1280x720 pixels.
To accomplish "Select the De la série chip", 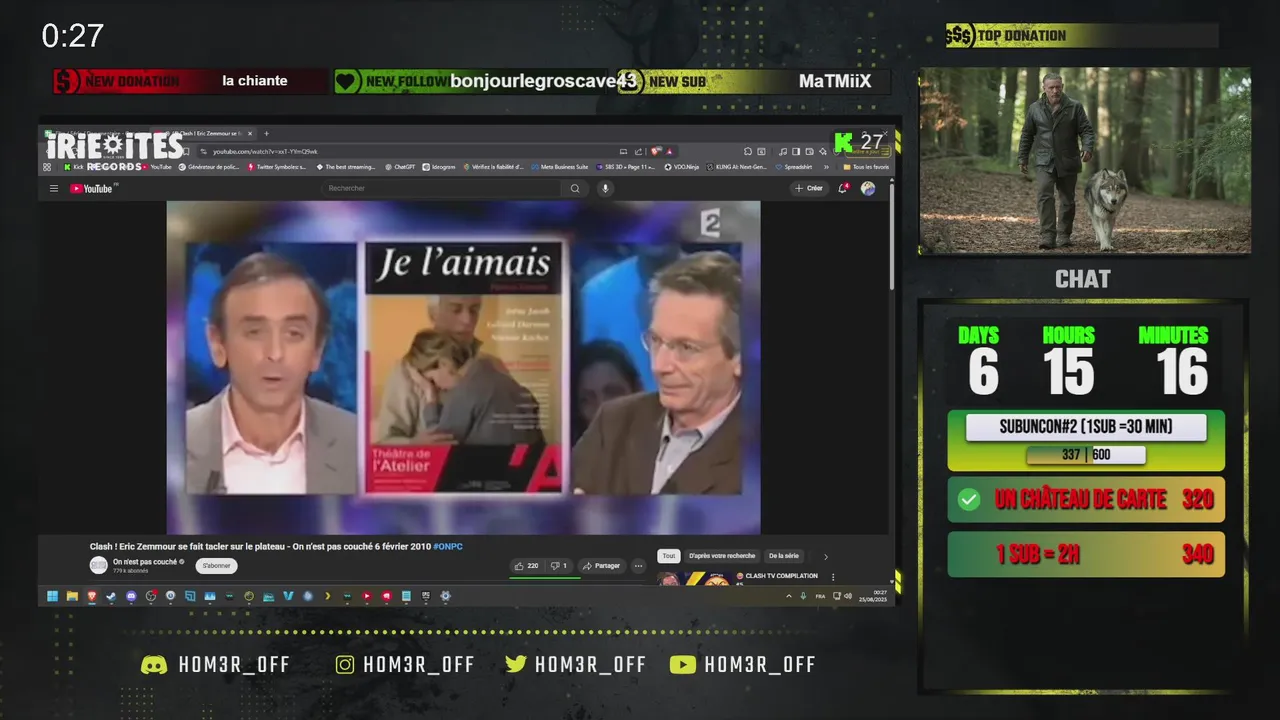I will (784, 556).
